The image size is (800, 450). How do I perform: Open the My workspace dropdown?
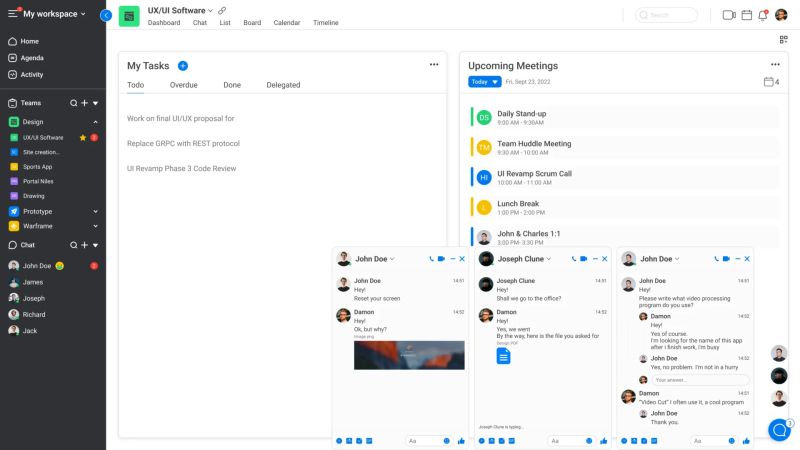(83, 14)
